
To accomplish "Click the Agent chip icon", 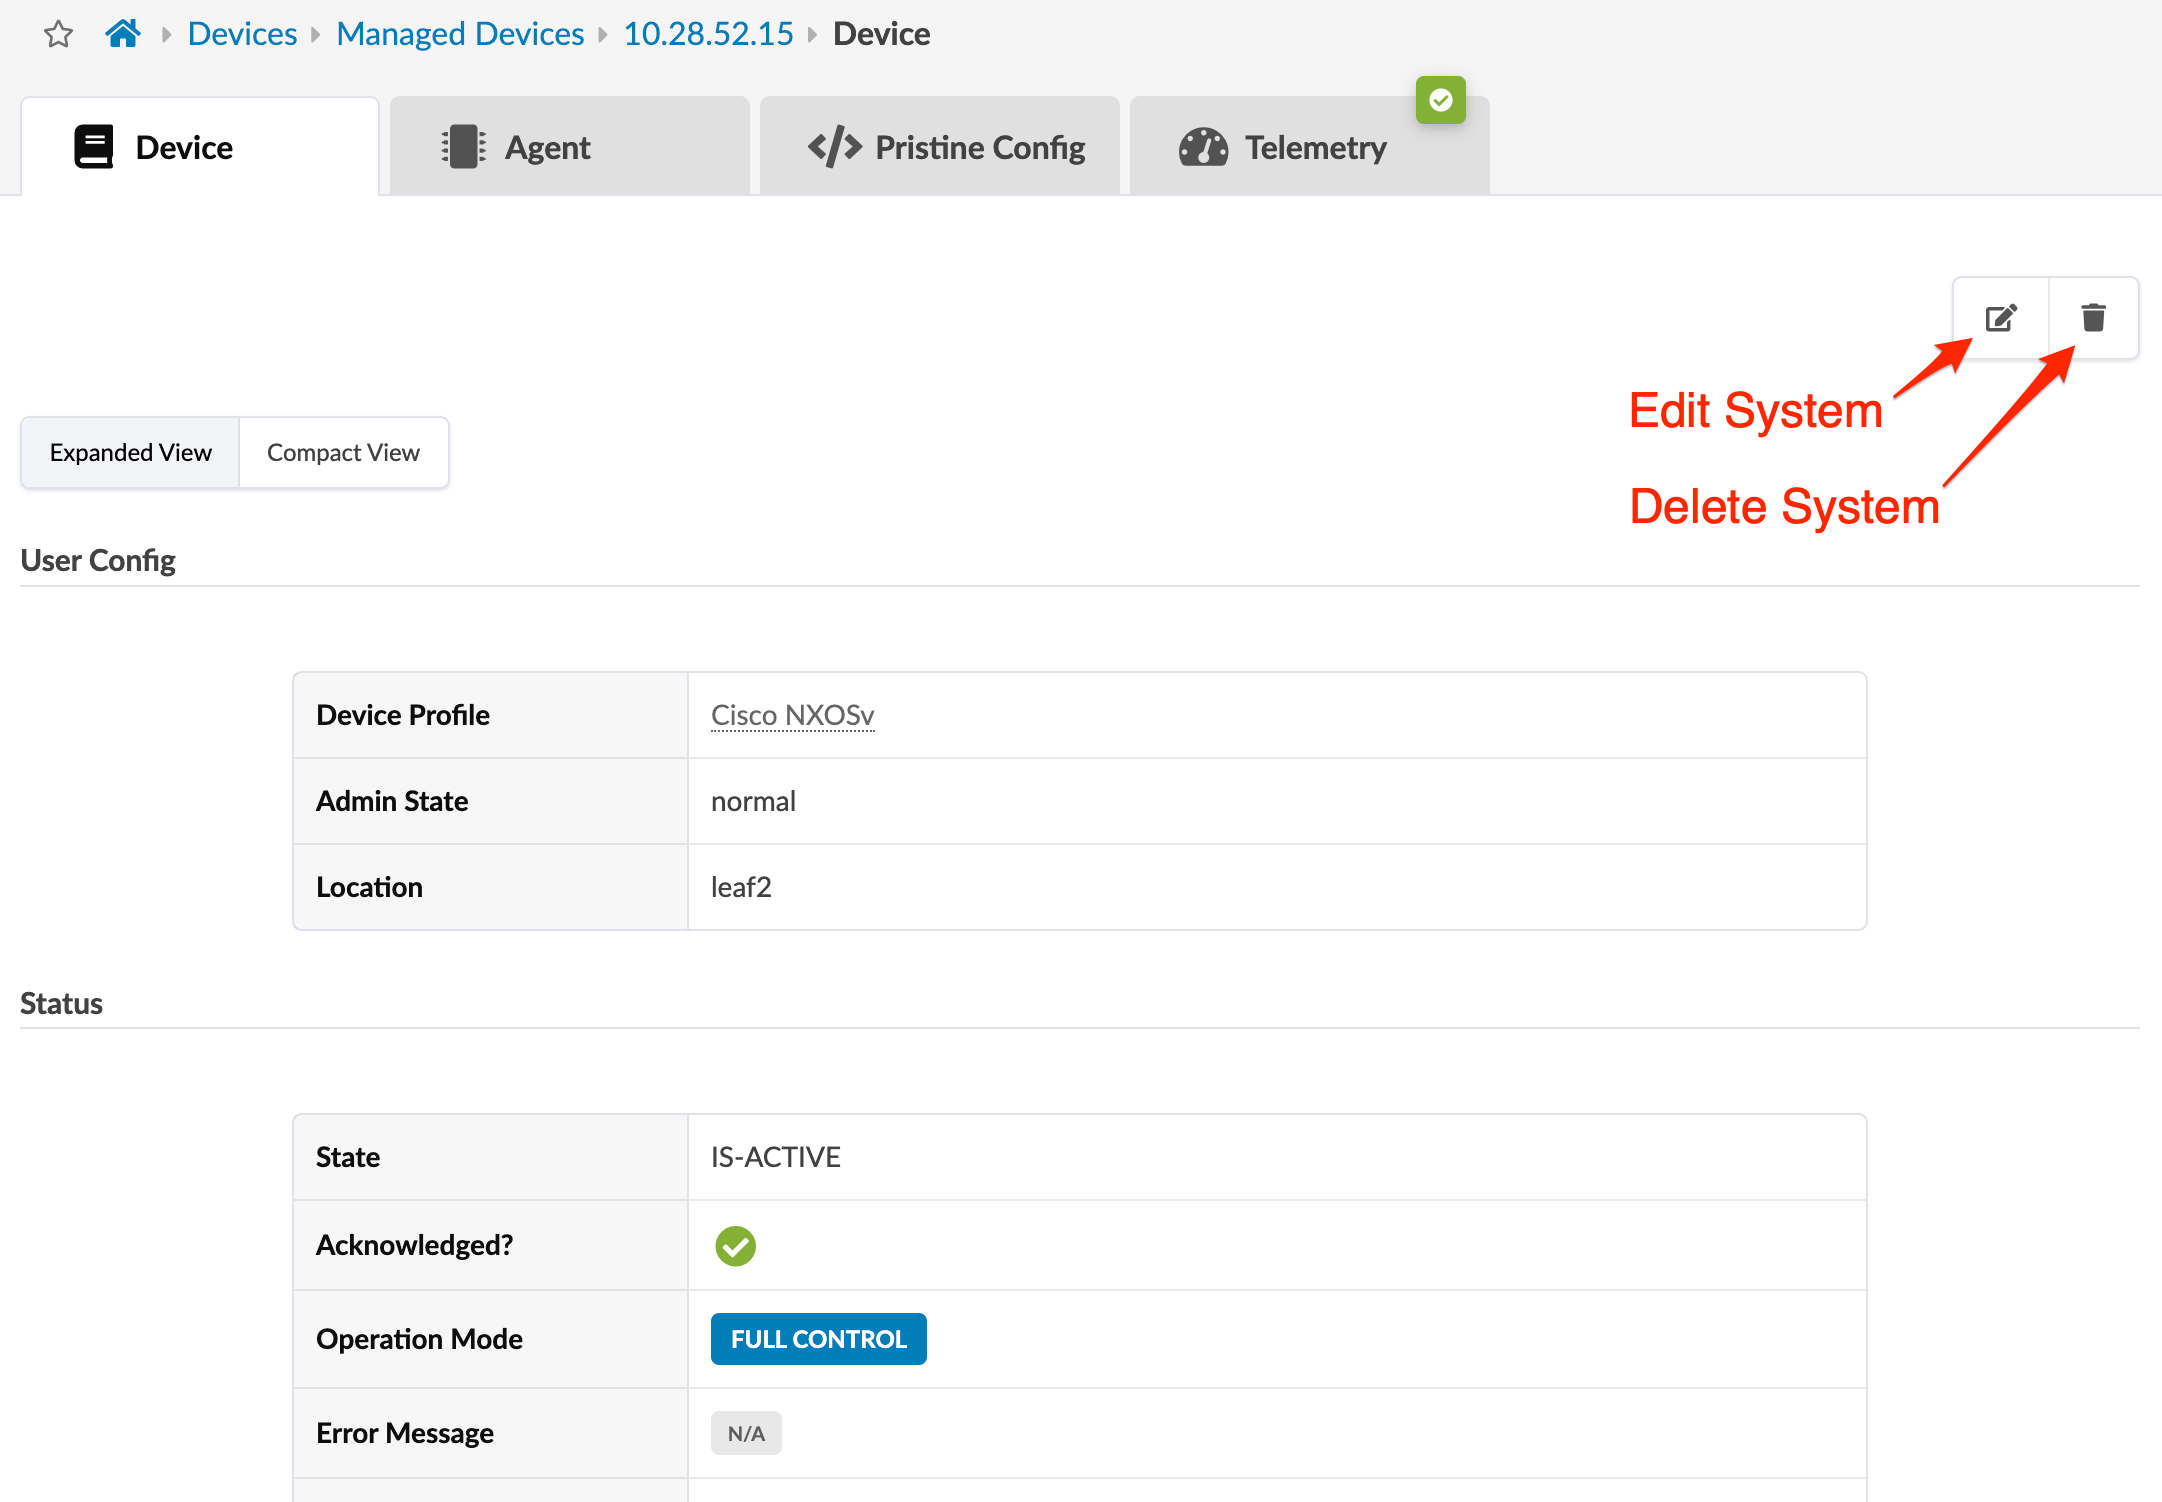I will click(x=463, y=147).
